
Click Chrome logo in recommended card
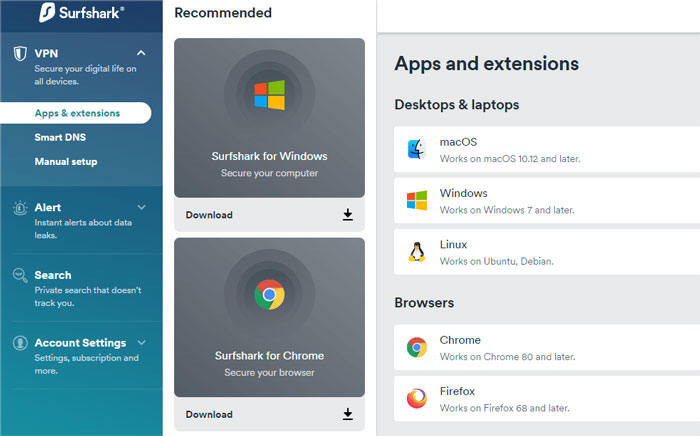tap(270, 295)
